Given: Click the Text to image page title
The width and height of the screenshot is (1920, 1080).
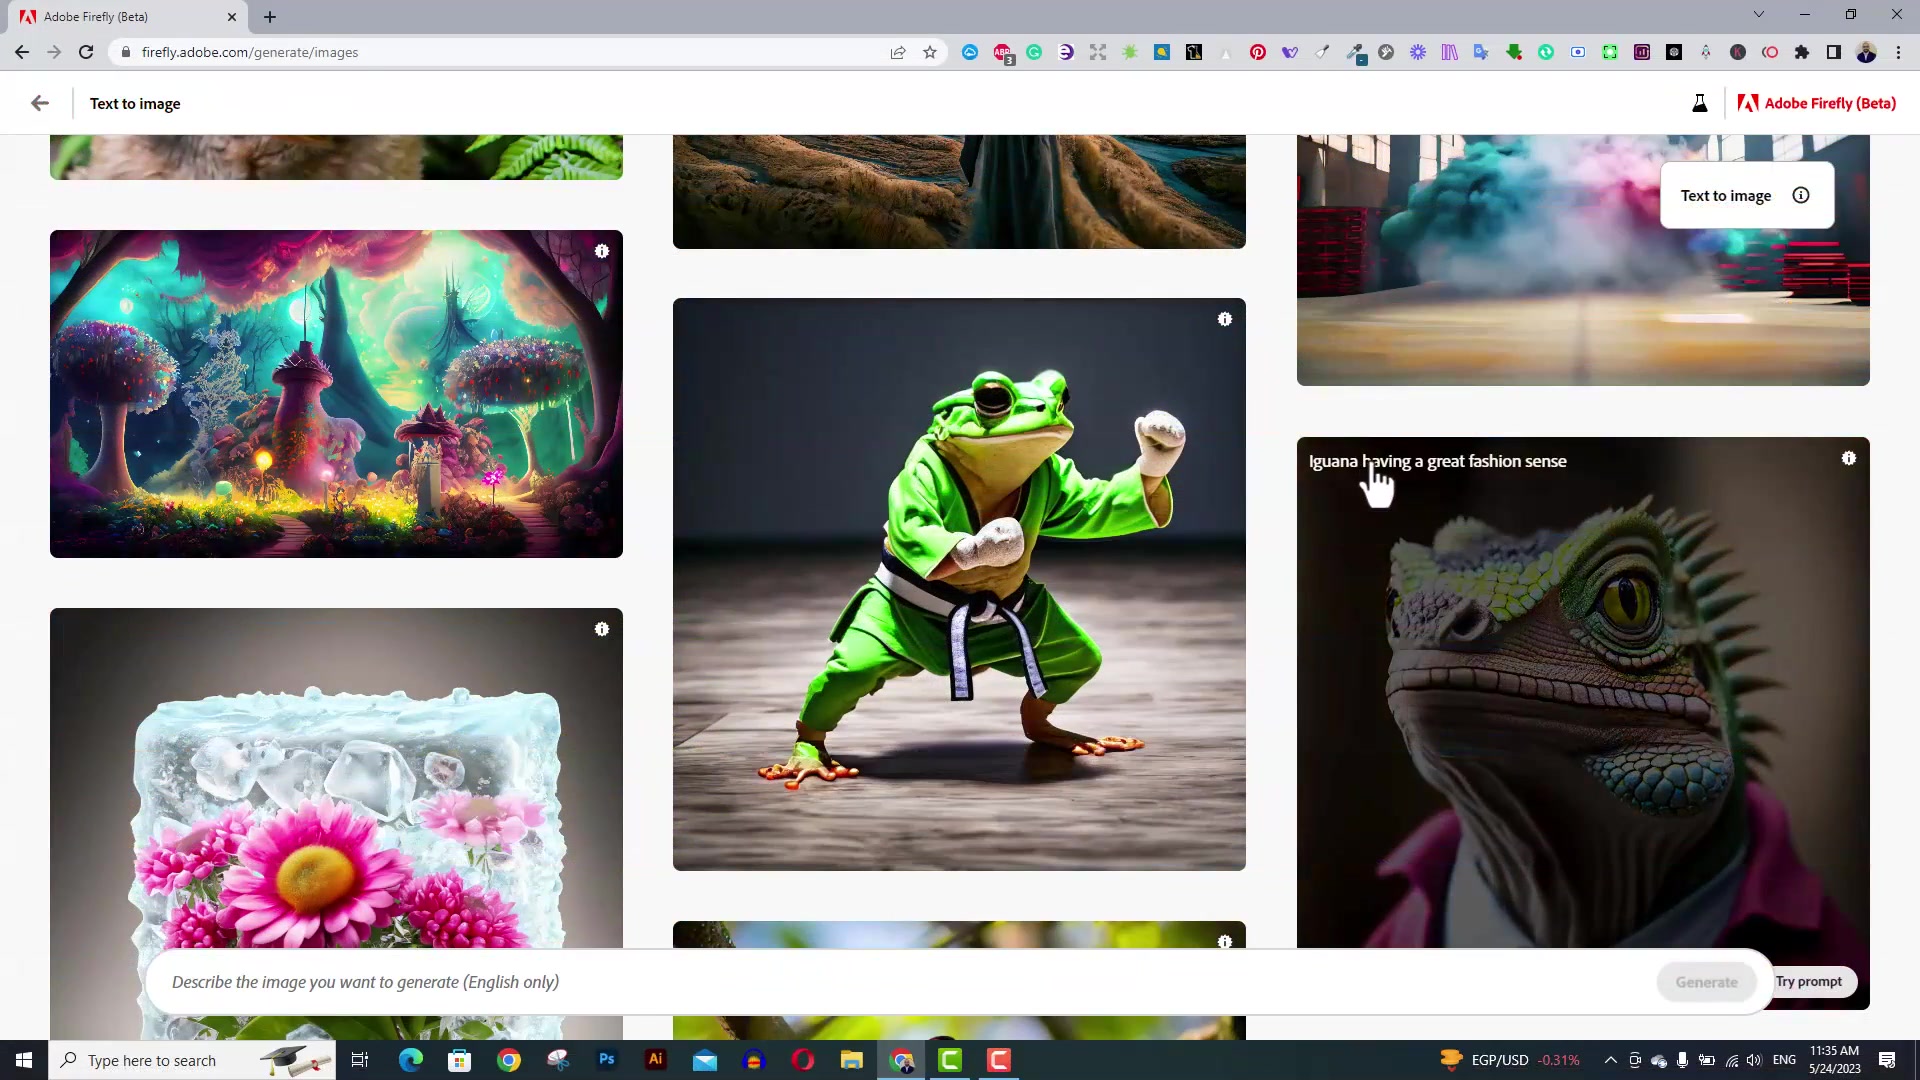Looking at the screenshot, I should pyautogui.click(x=135, y=103).
